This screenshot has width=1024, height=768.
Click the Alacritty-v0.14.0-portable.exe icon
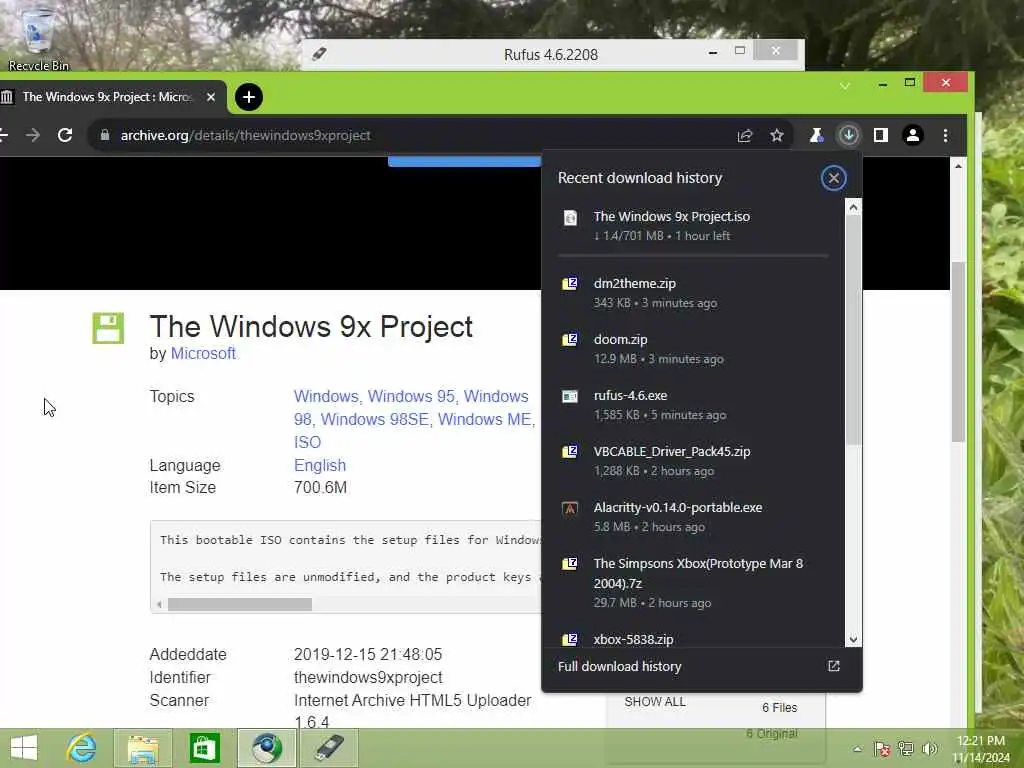[570, 508]
